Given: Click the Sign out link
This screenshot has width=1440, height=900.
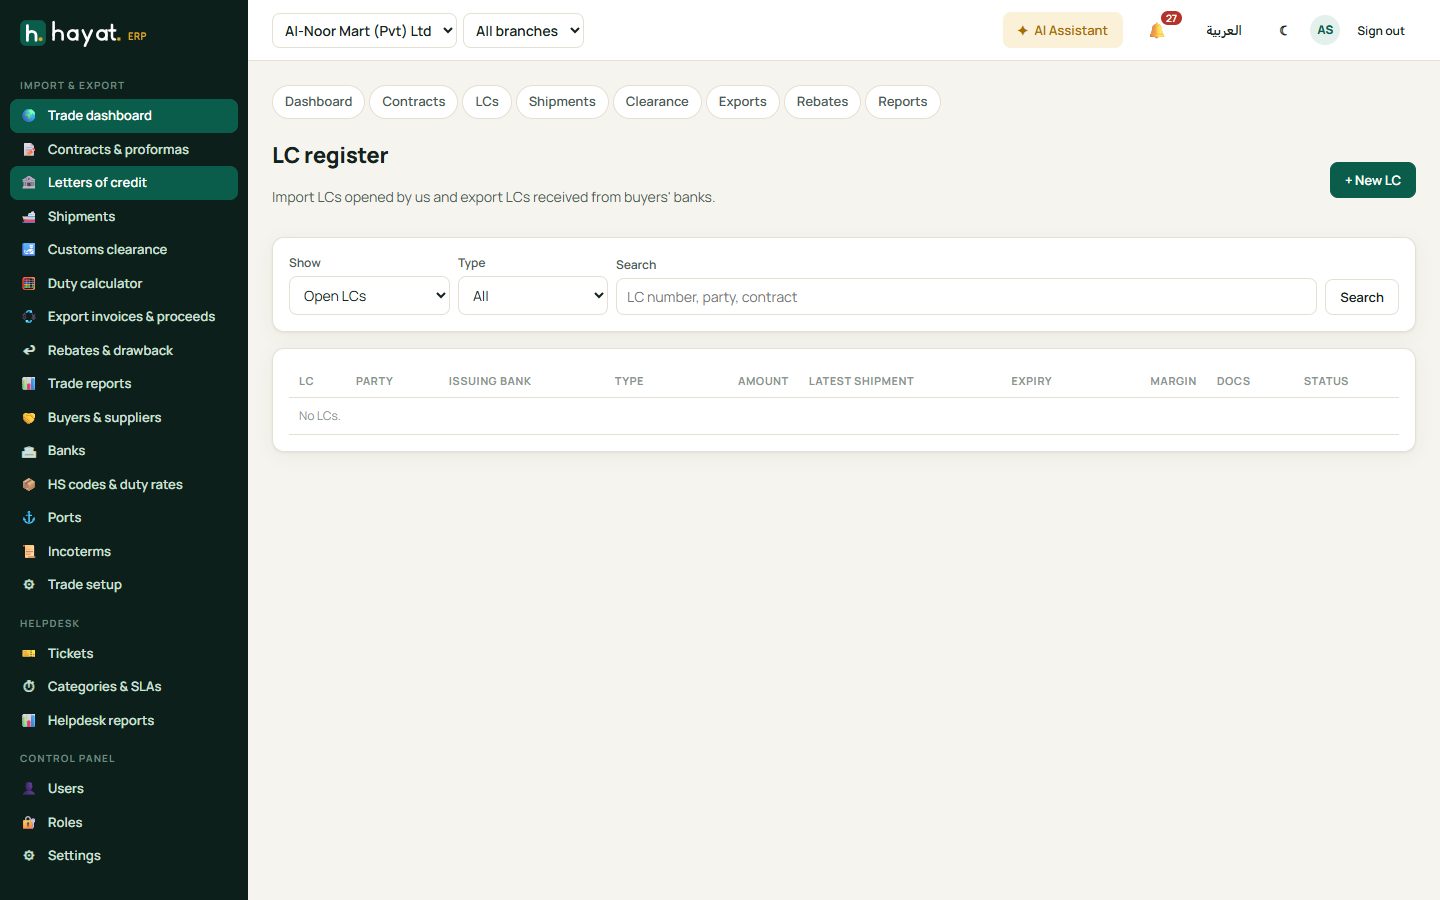Looking at the screenshot, I should 1381,31.
